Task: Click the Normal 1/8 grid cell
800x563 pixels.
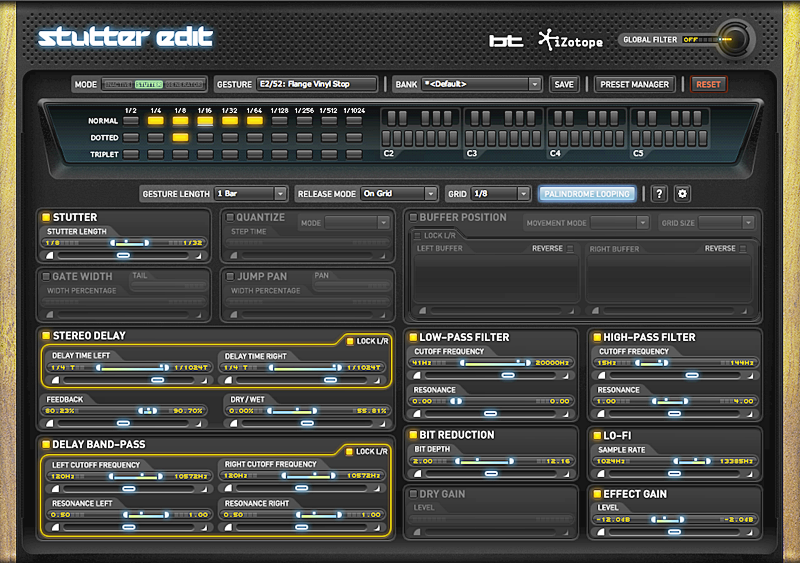Action: point(180,121)
